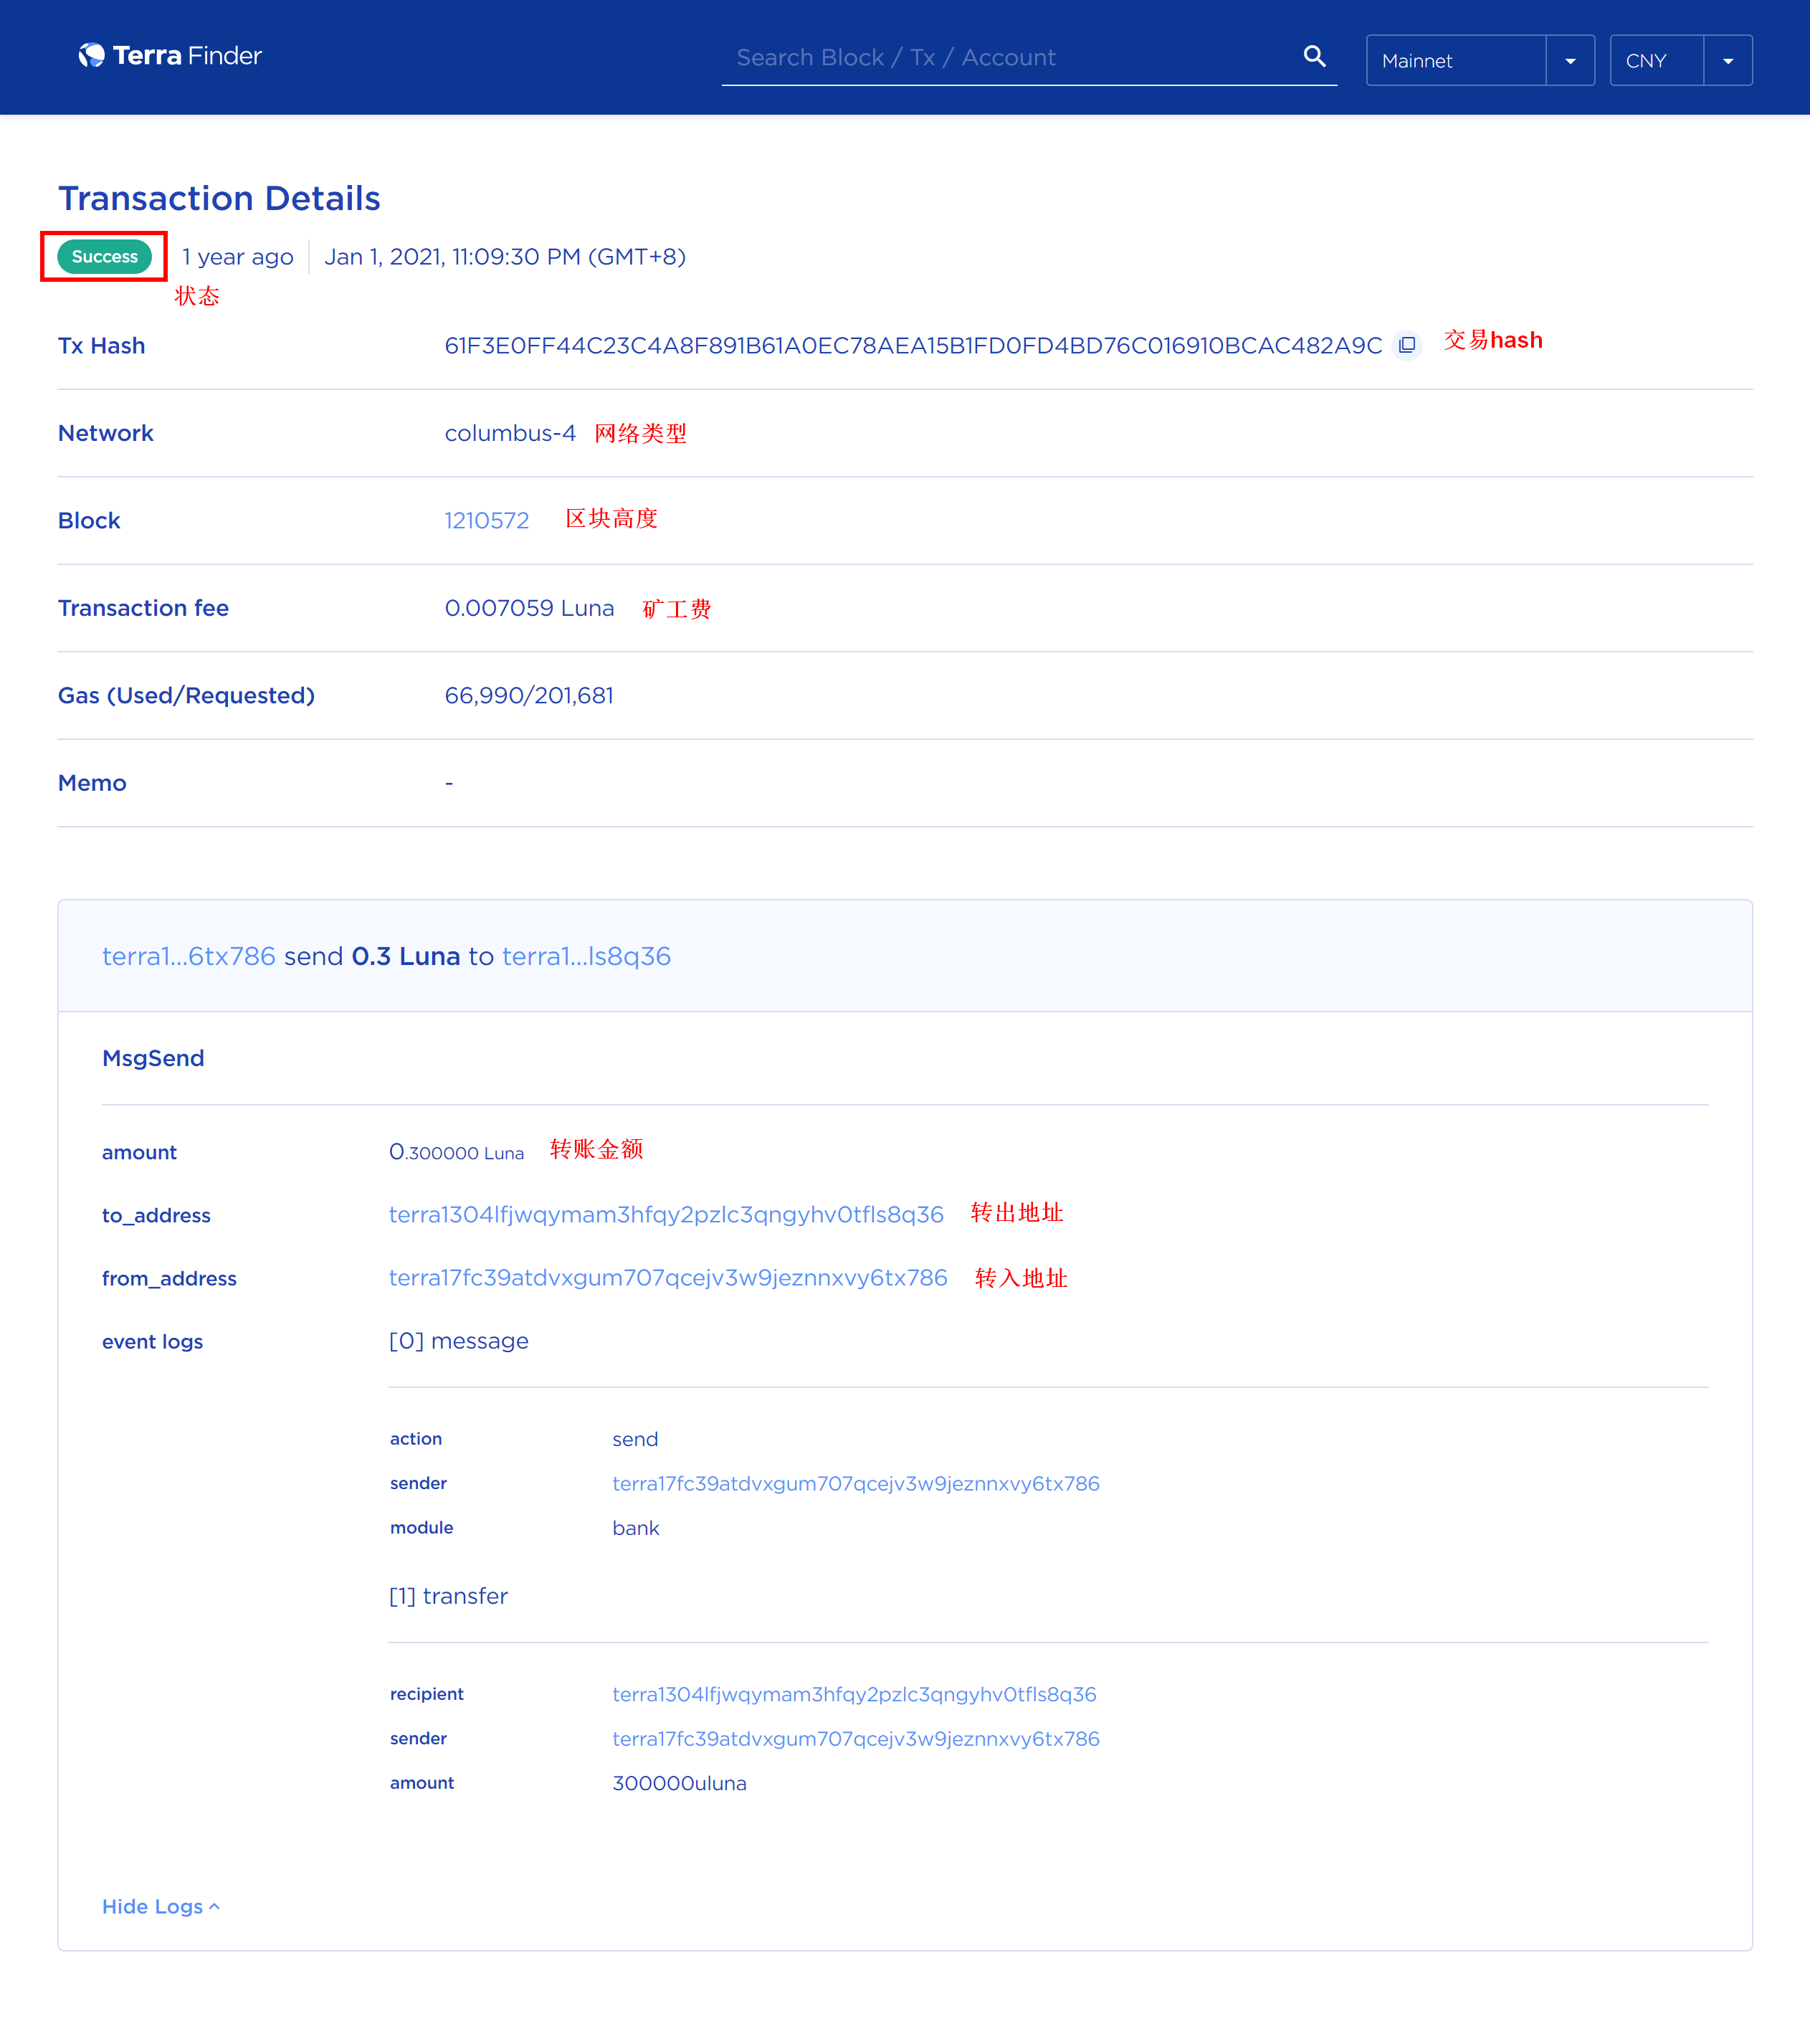Screen dimensions: 1810x2044
Task: Click the Tx Hash value text
Action: (x=913, y=346)
